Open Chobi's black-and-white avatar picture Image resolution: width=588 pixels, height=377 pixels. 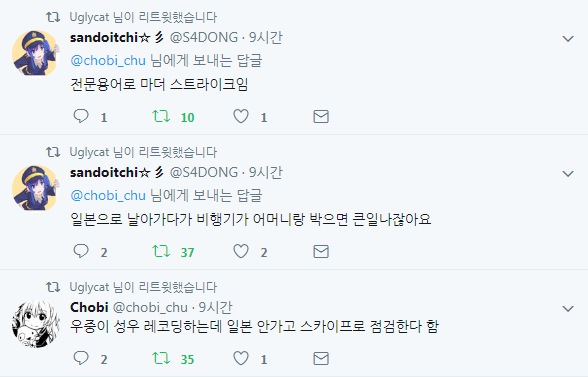(35, 323)
